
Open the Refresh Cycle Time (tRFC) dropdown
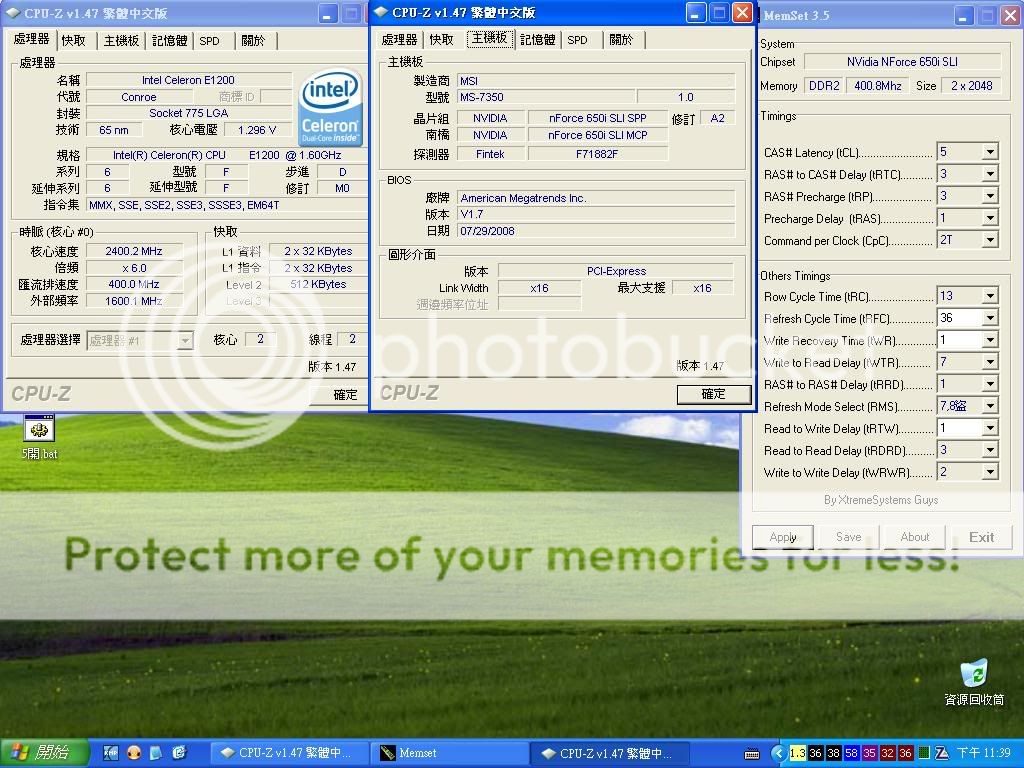click(x=990, y=318)
